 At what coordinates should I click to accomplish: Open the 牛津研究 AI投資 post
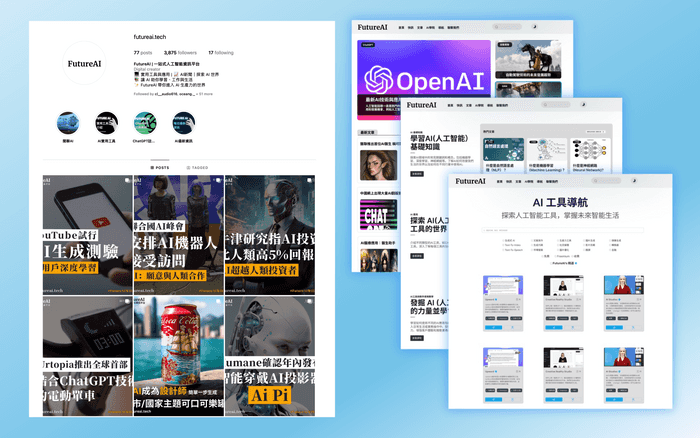(x=270, y=235)
